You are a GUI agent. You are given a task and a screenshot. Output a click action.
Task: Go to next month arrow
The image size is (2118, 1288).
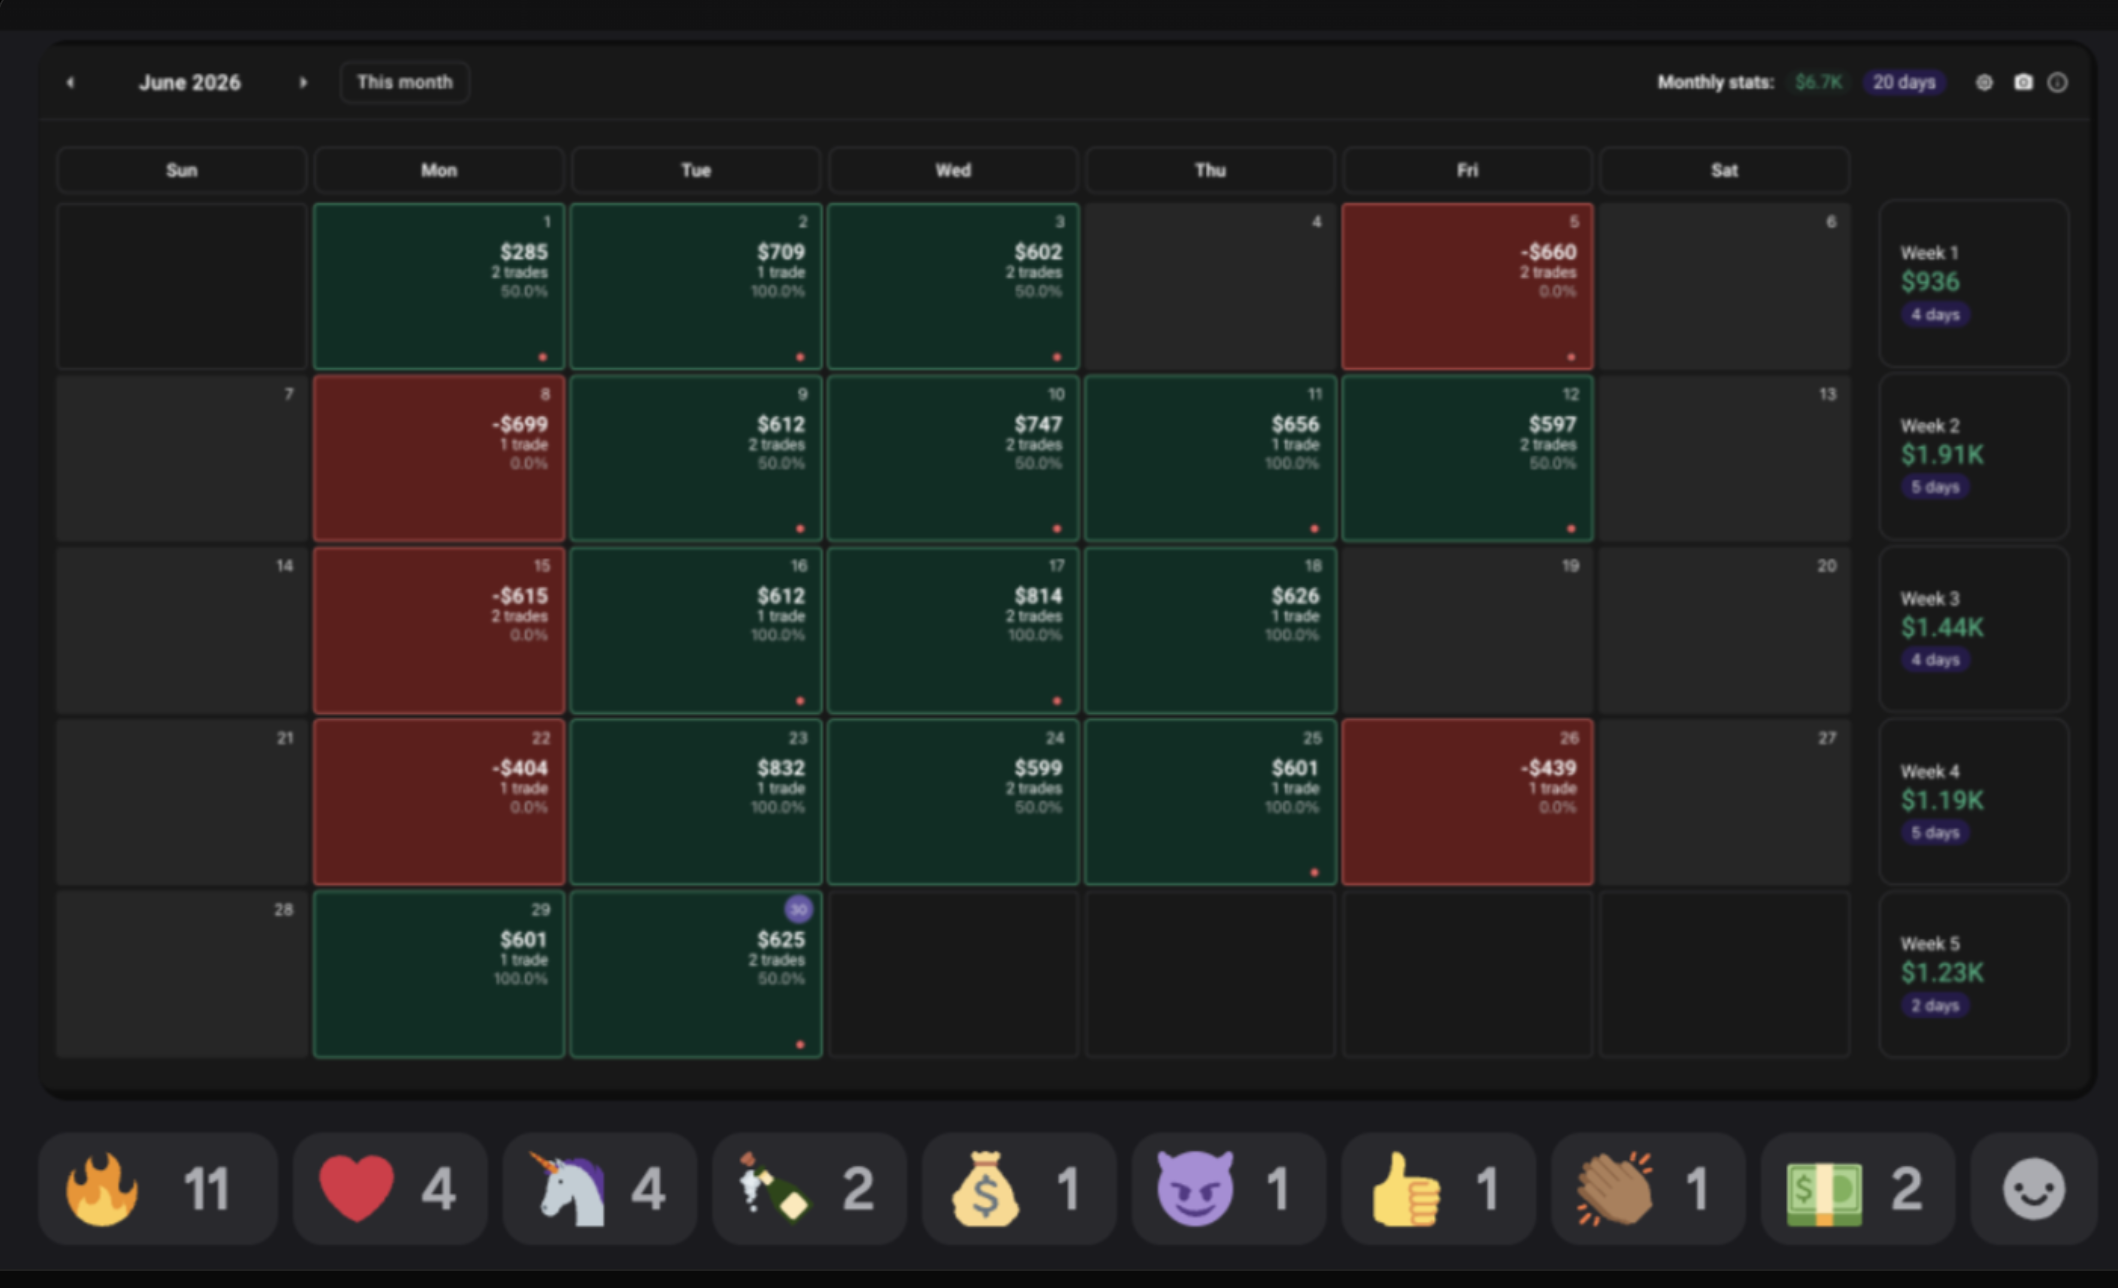(x=303, y=83)
